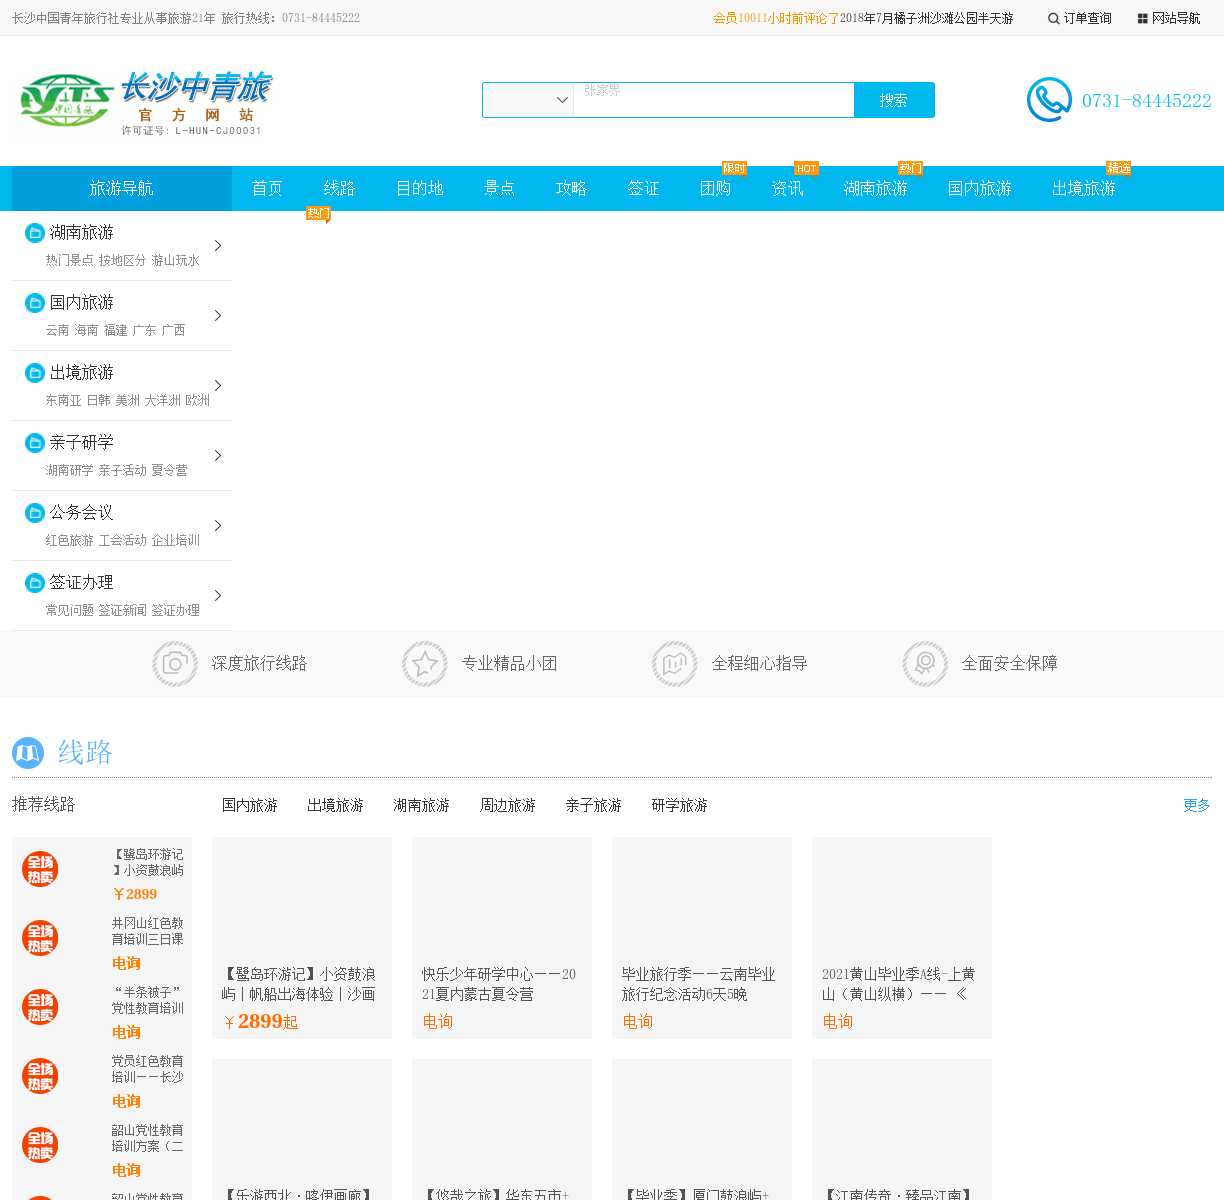Click the 专业精品小团 star icon
The image size is (1224, 1200).
pos(425,664)
